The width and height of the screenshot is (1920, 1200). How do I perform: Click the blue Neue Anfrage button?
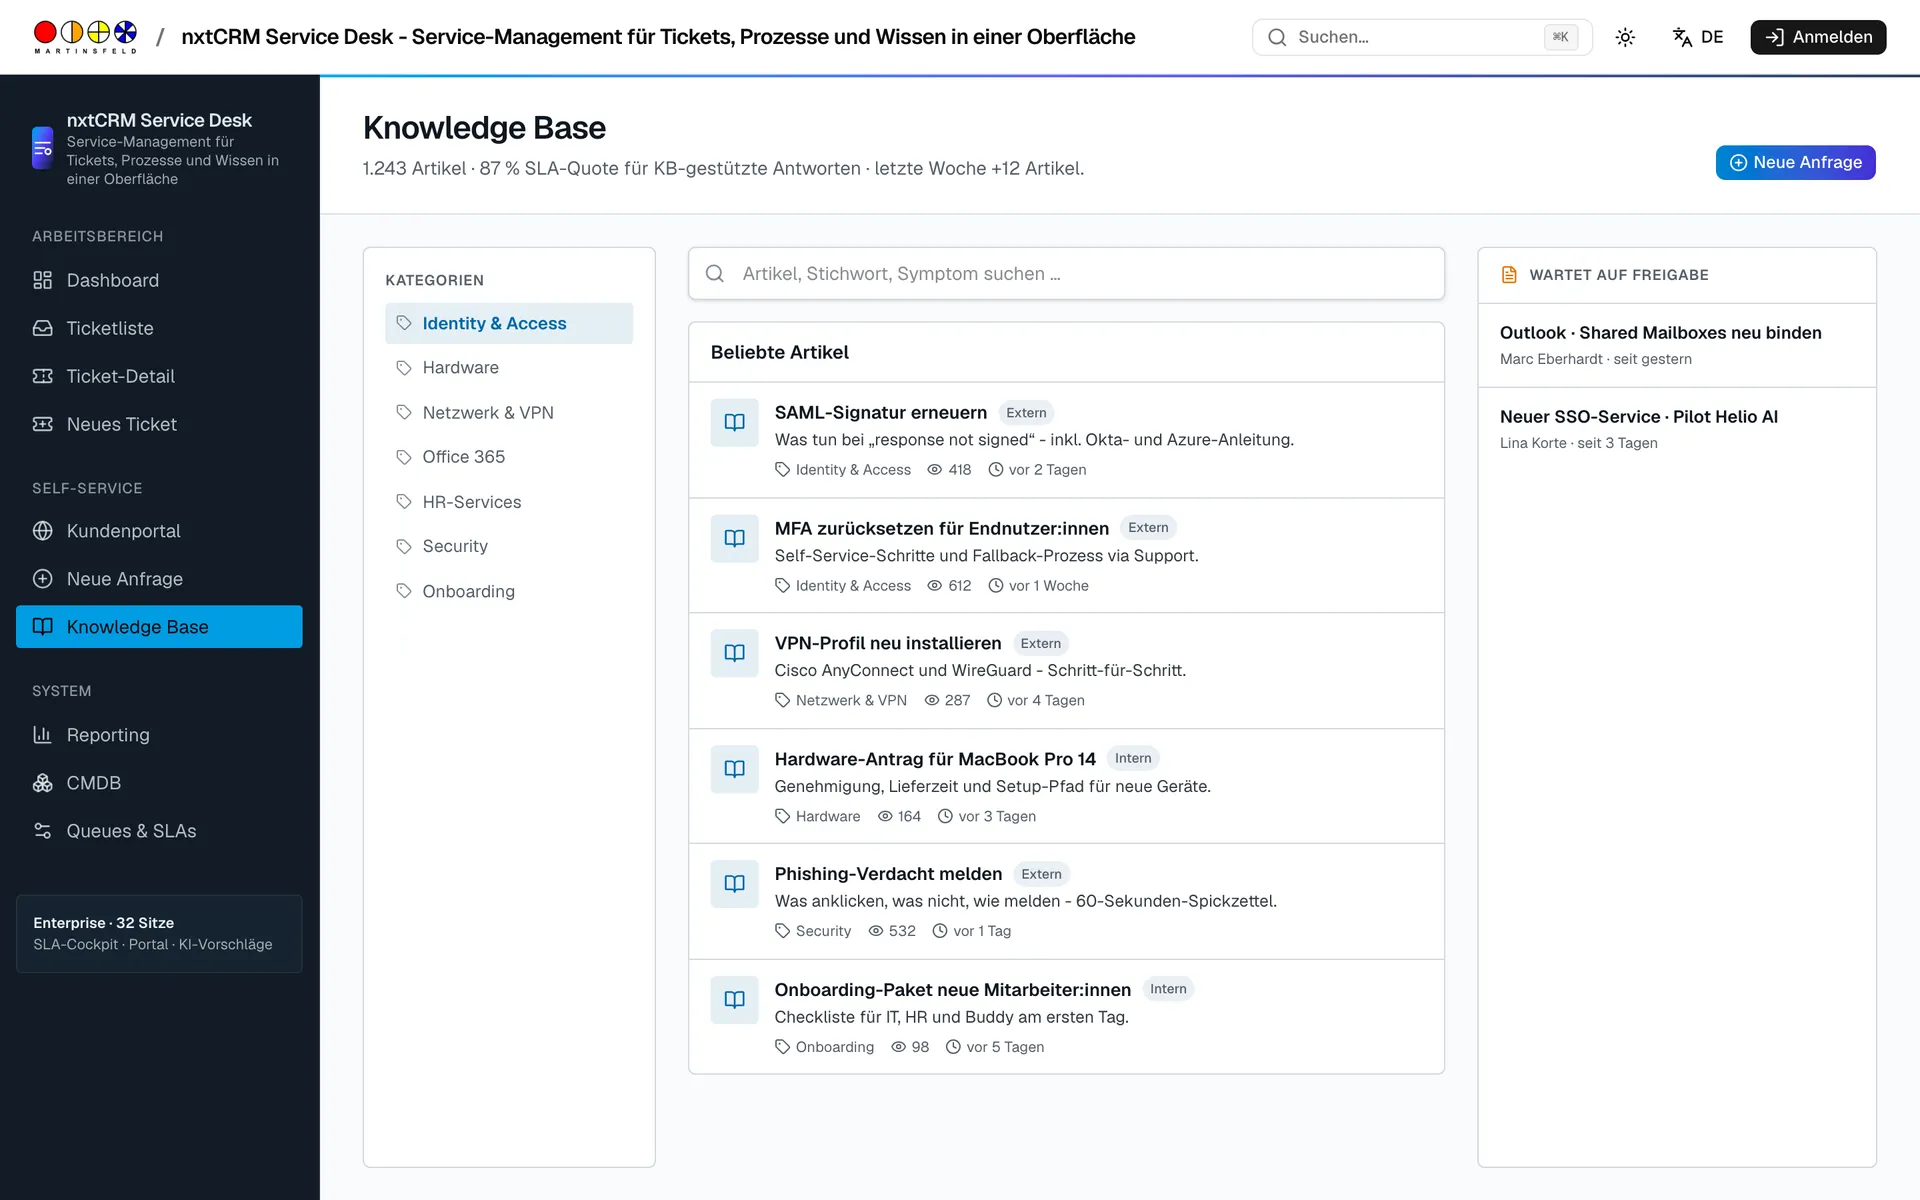[1795, 162]
